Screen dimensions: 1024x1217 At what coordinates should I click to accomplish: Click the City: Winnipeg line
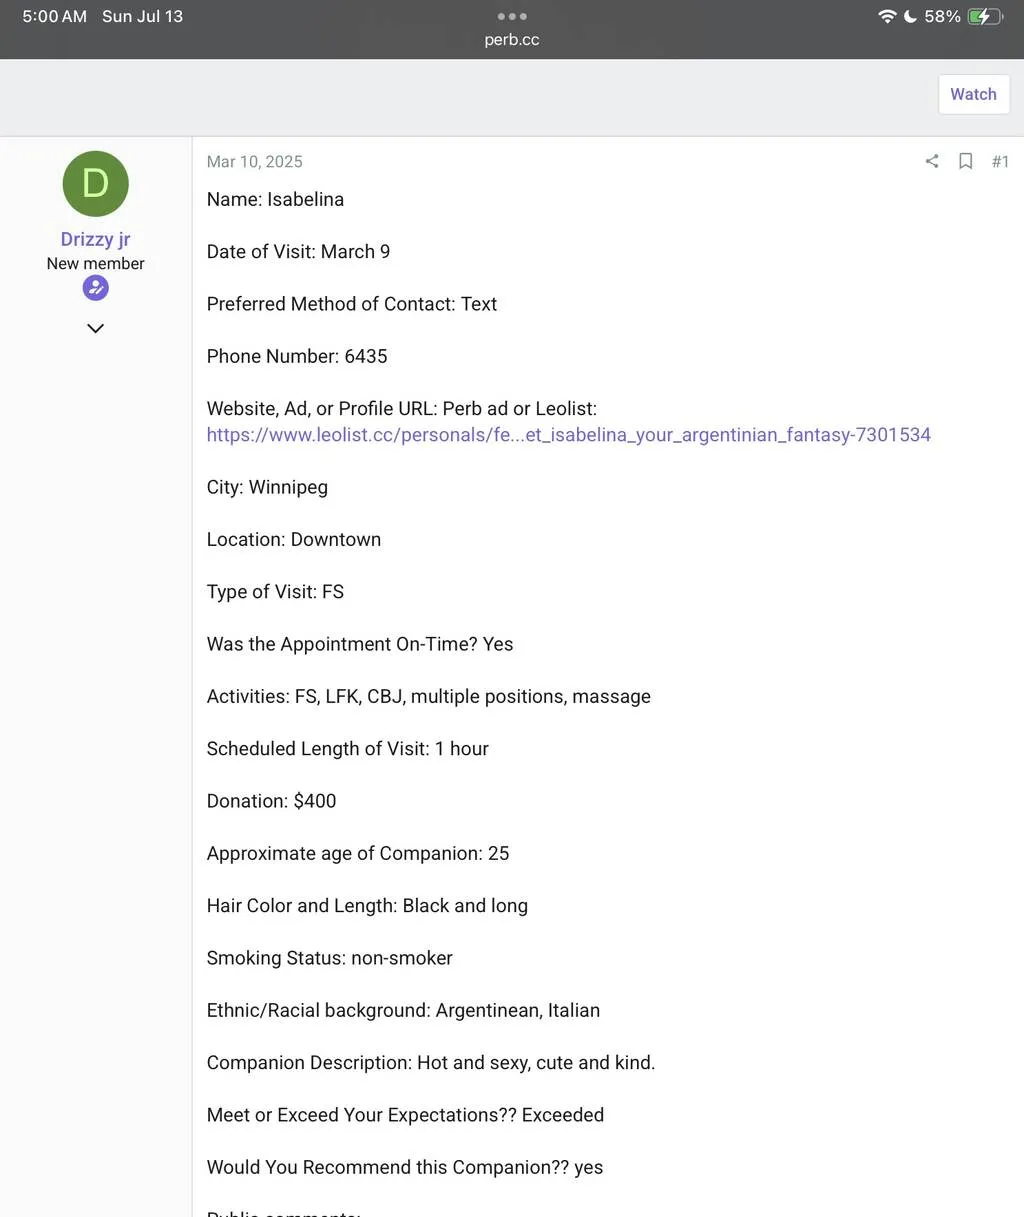coord(267,487)
